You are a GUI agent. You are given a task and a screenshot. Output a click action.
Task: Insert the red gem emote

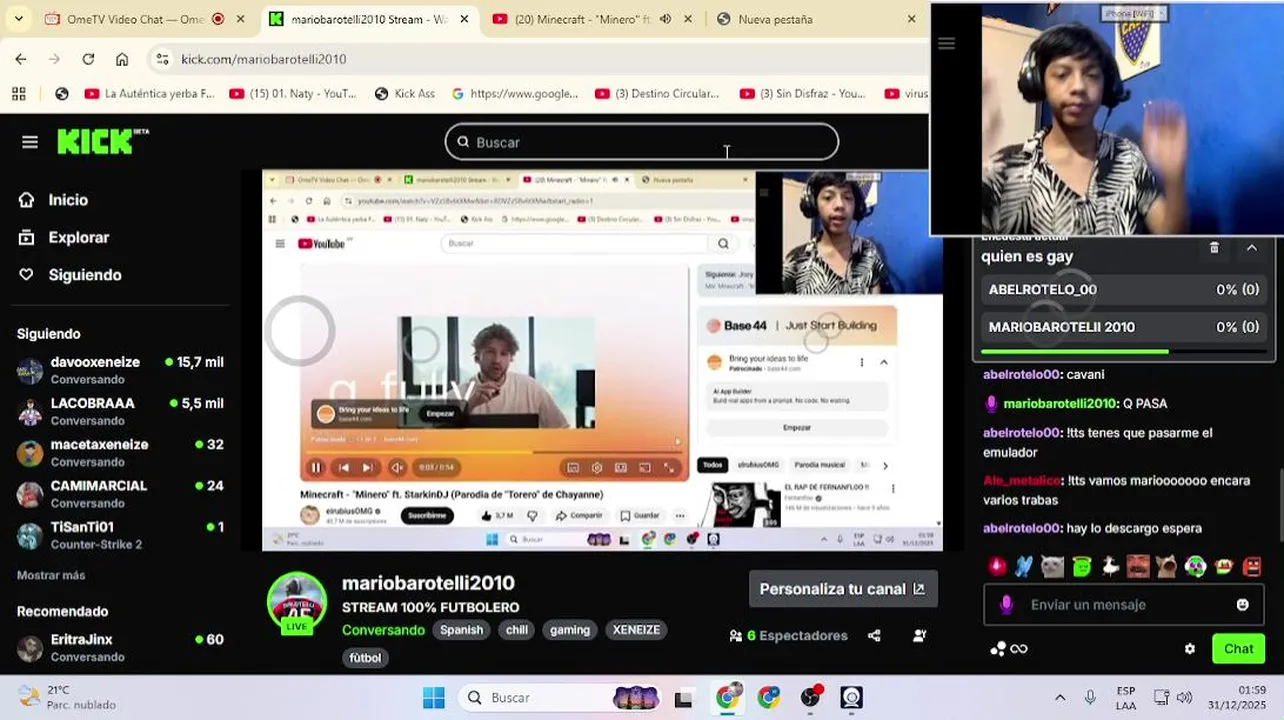click(997, 567)
